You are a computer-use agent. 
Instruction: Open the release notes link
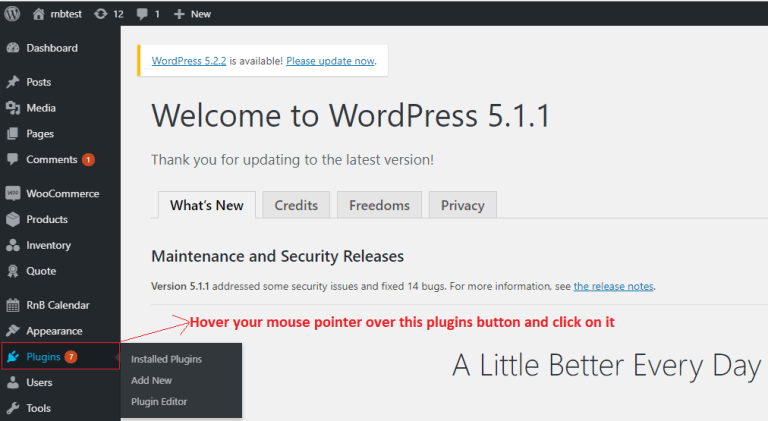point(614,286)
